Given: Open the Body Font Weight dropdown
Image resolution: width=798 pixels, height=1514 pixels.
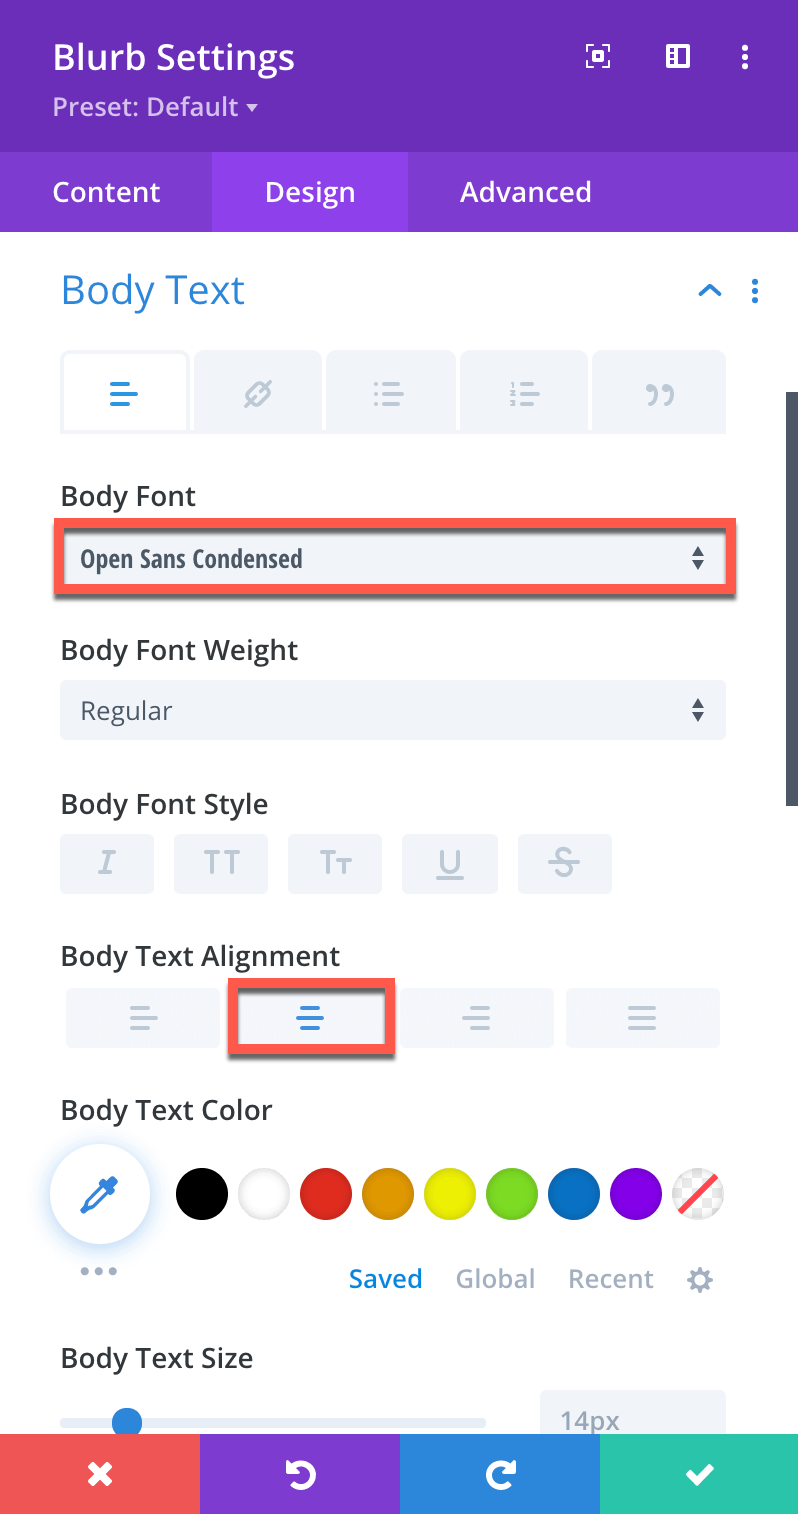Looking at the screenshot, I should pos(393,711).
